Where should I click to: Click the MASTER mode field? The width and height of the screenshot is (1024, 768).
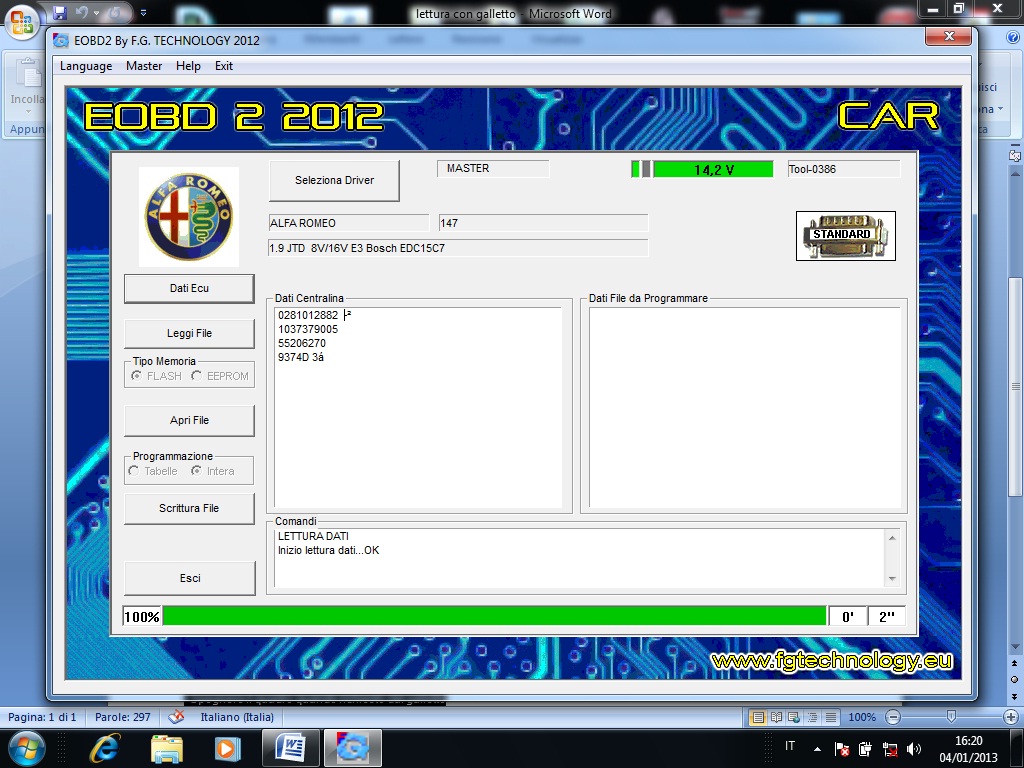tap(493, 168)
